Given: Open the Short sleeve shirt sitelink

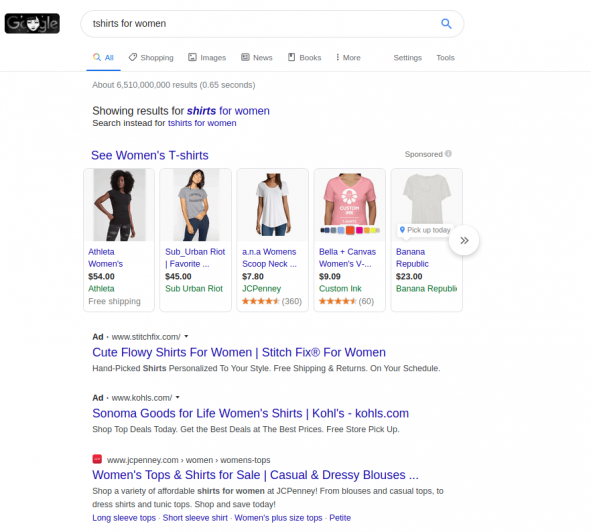Looking at the screenshot, I should [195, 518].
